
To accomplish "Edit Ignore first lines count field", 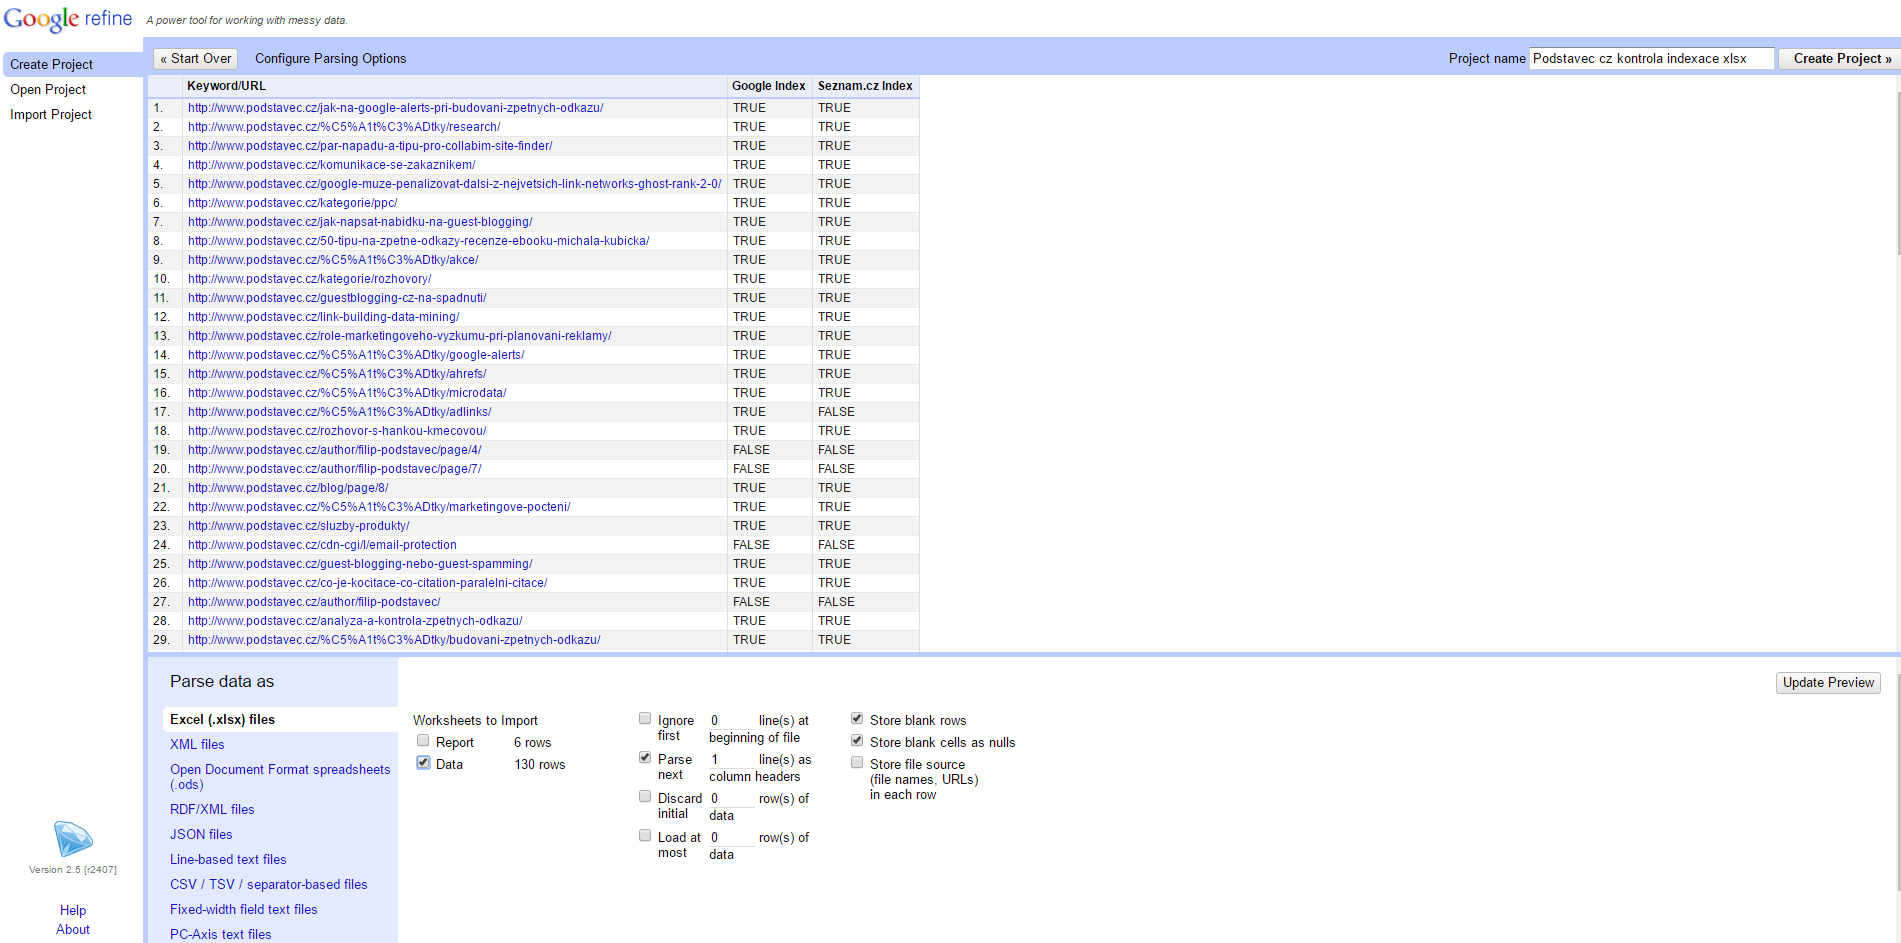I will 731,720.
